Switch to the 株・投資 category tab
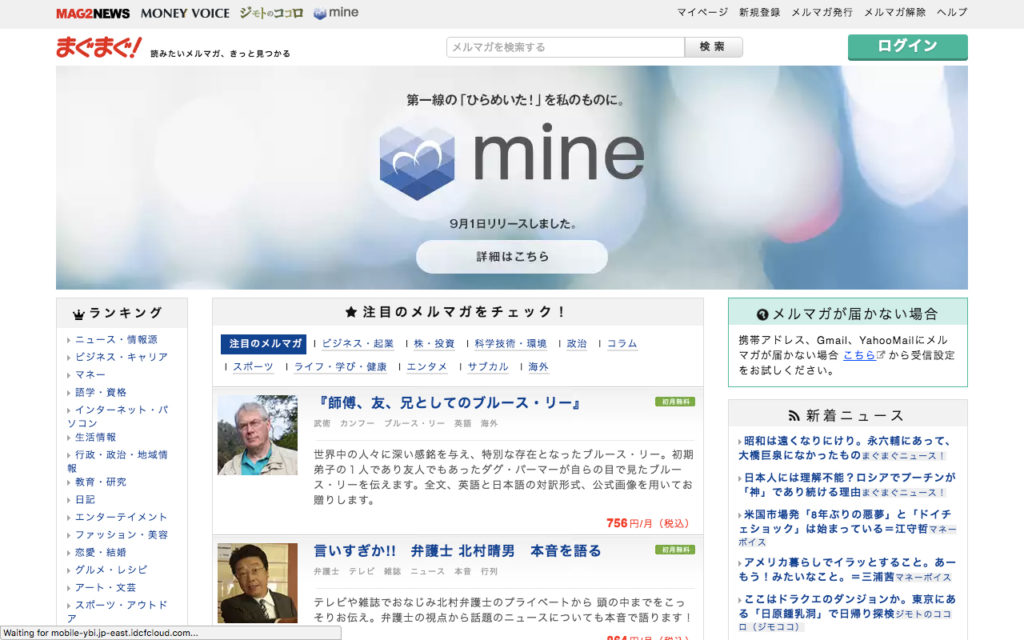Image resolution: width=1024 pixels, height=640 pixels. pos(434,344)
